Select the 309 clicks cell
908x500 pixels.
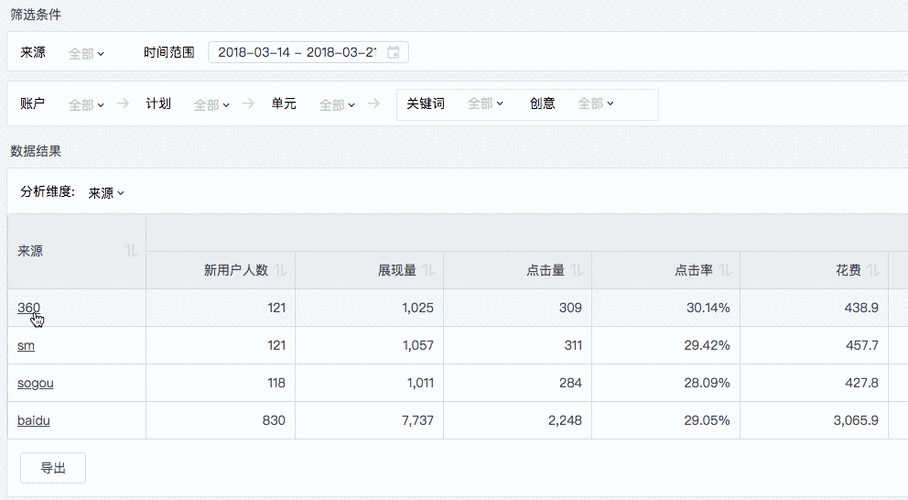[518, 308]
